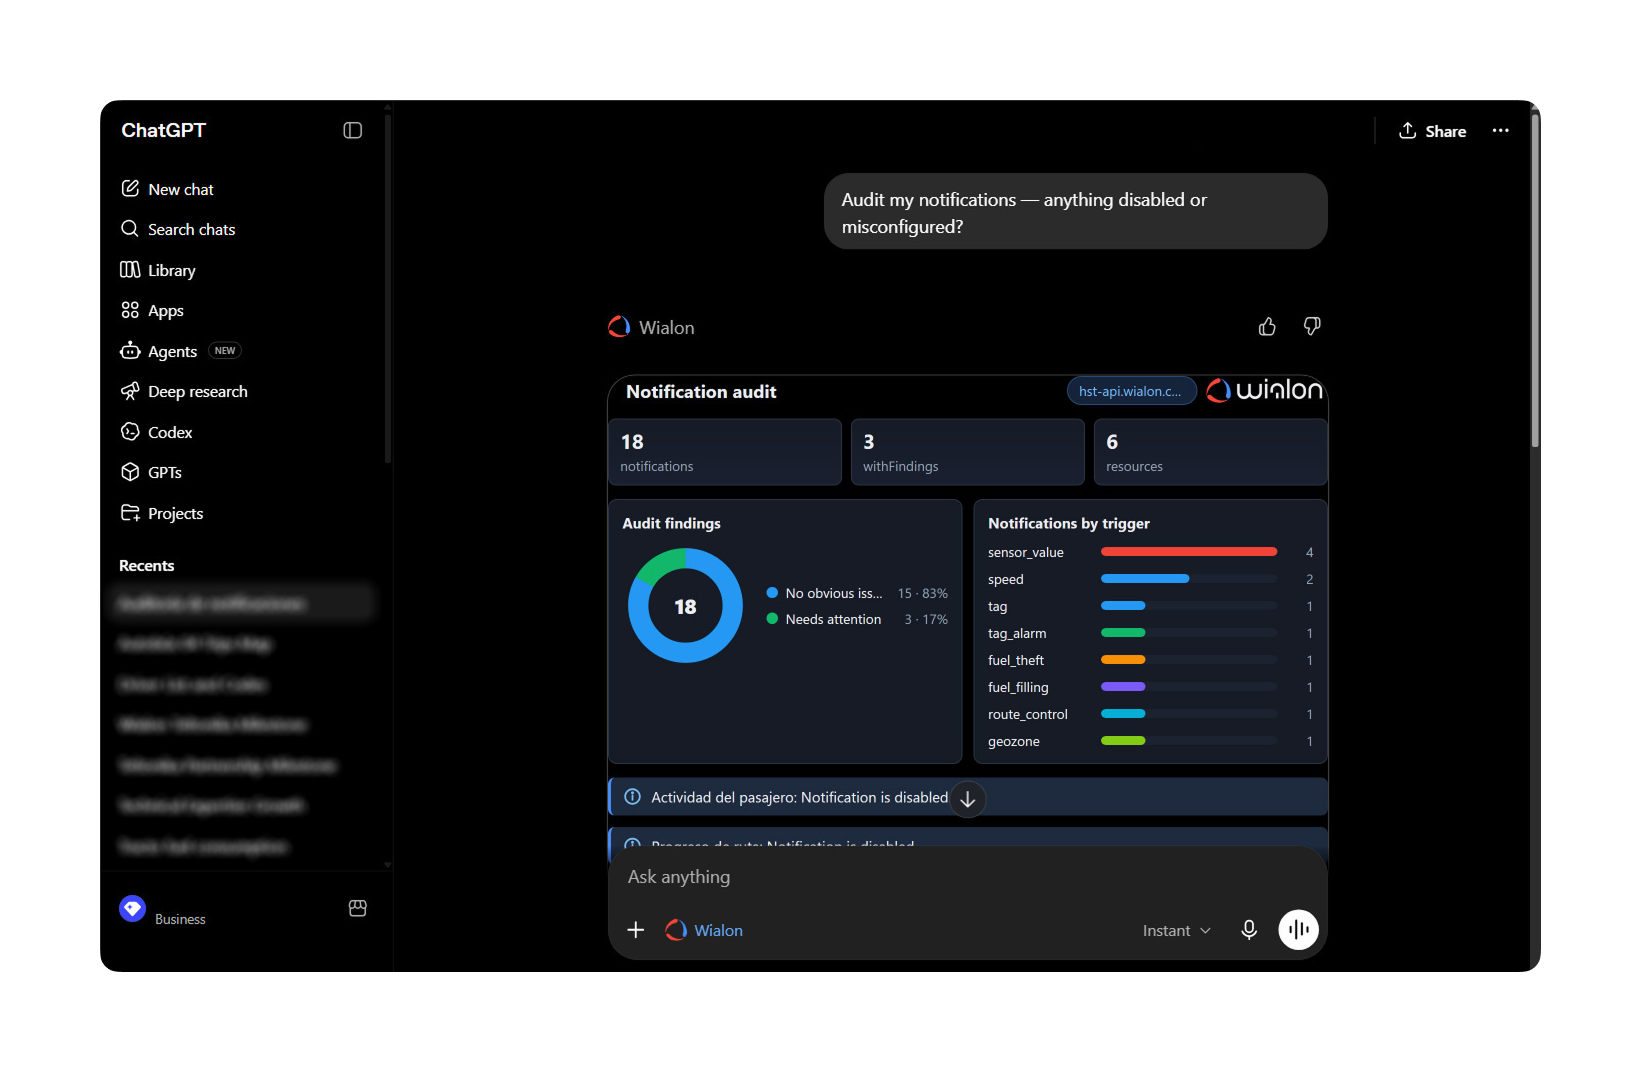Start voice mode with waveform button

coord(1298,930)
